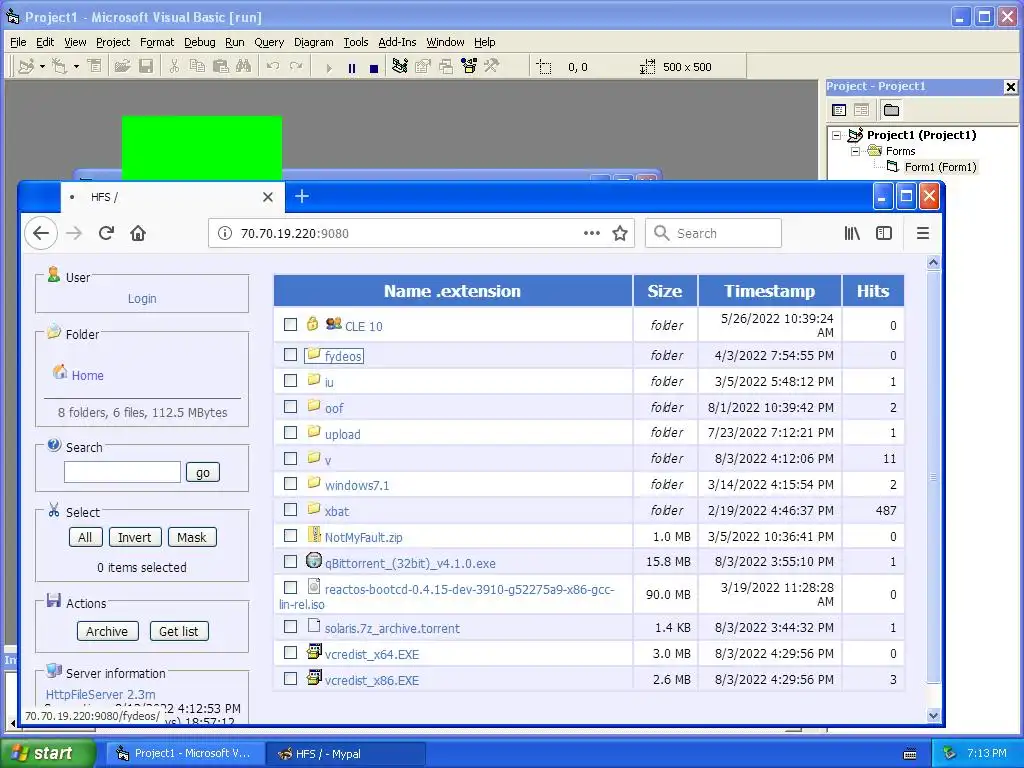Click the Cut scissors toolbar icon

tap(174, 67)
